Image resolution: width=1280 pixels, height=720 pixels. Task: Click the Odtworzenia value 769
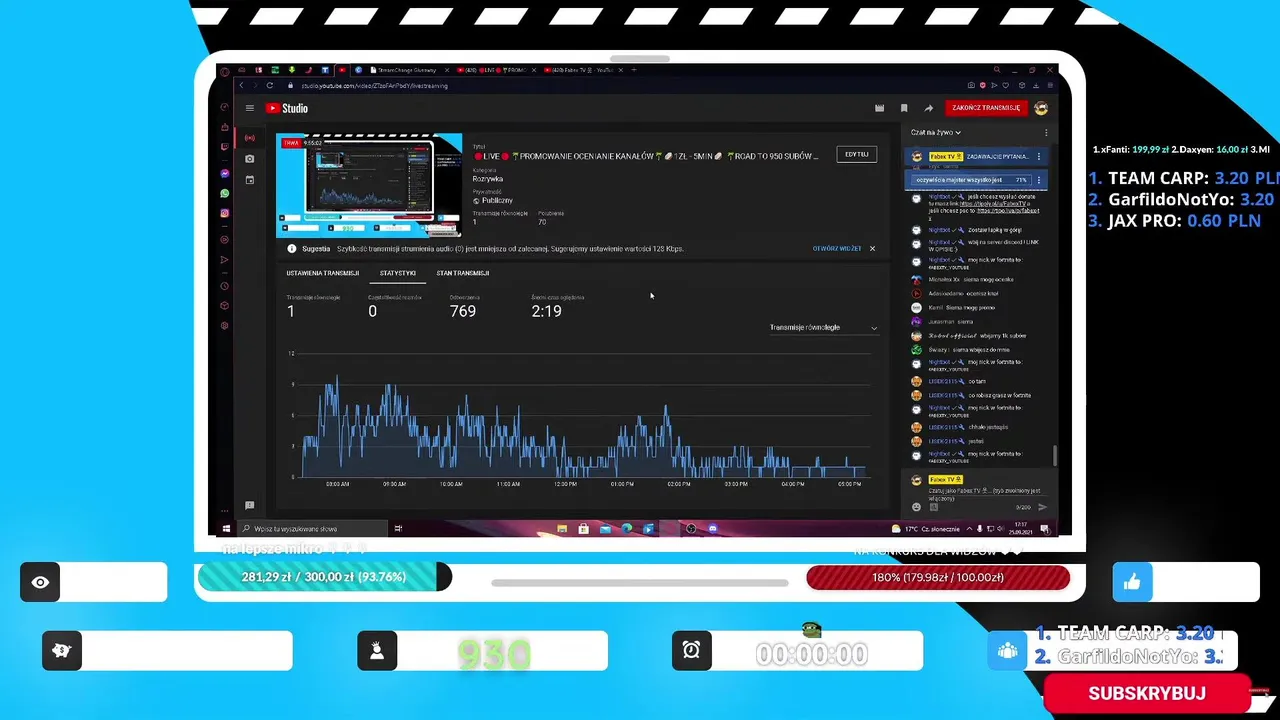click(463, 311)
